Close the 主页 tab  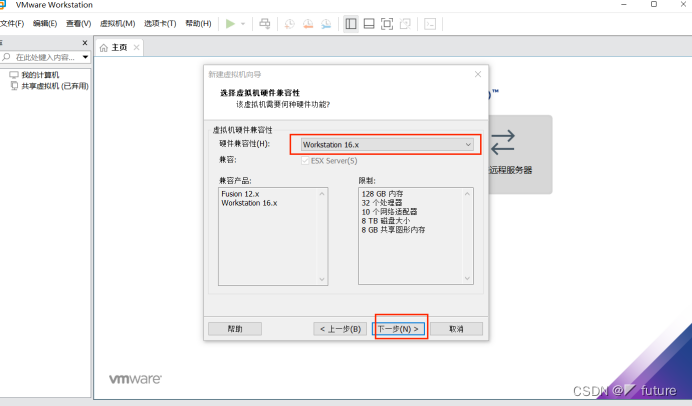tap(136, 47)
